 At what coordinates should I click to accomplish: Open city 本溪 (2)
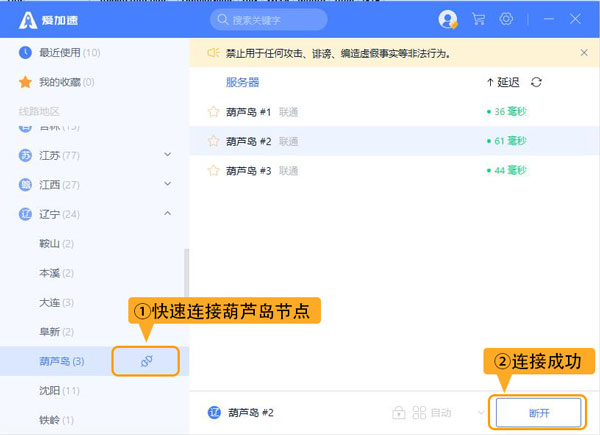(x=56, y=273)
